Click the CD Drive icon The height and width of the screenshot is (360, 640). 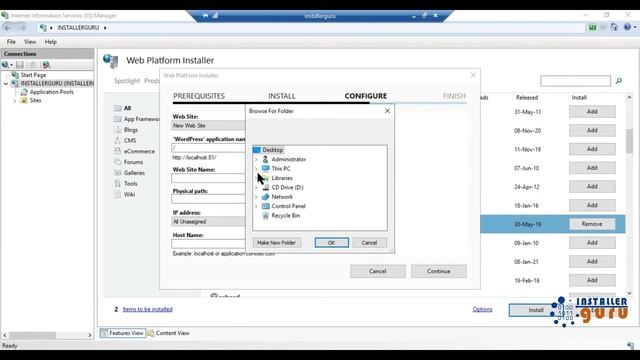pos(265,187)
